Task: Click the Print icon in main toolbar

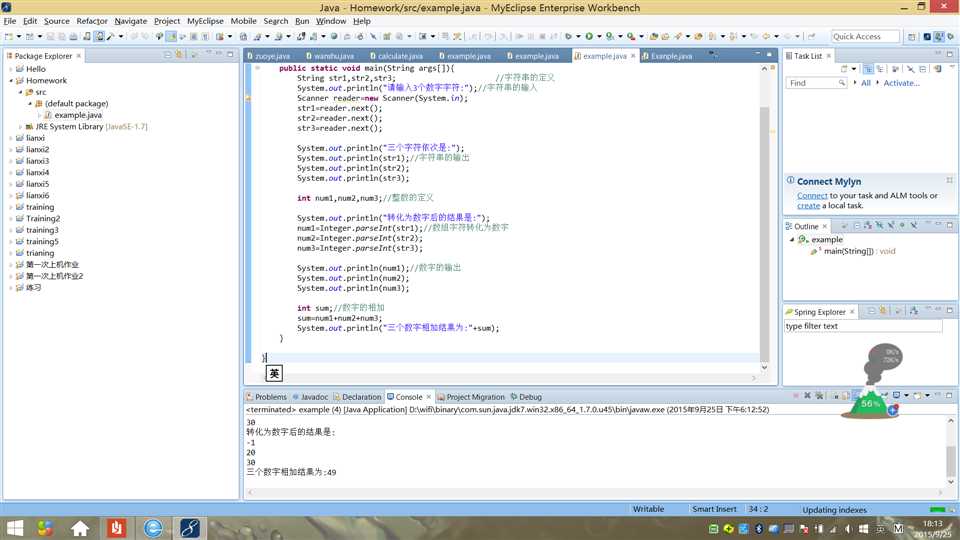Action: [x=73, y=37]
